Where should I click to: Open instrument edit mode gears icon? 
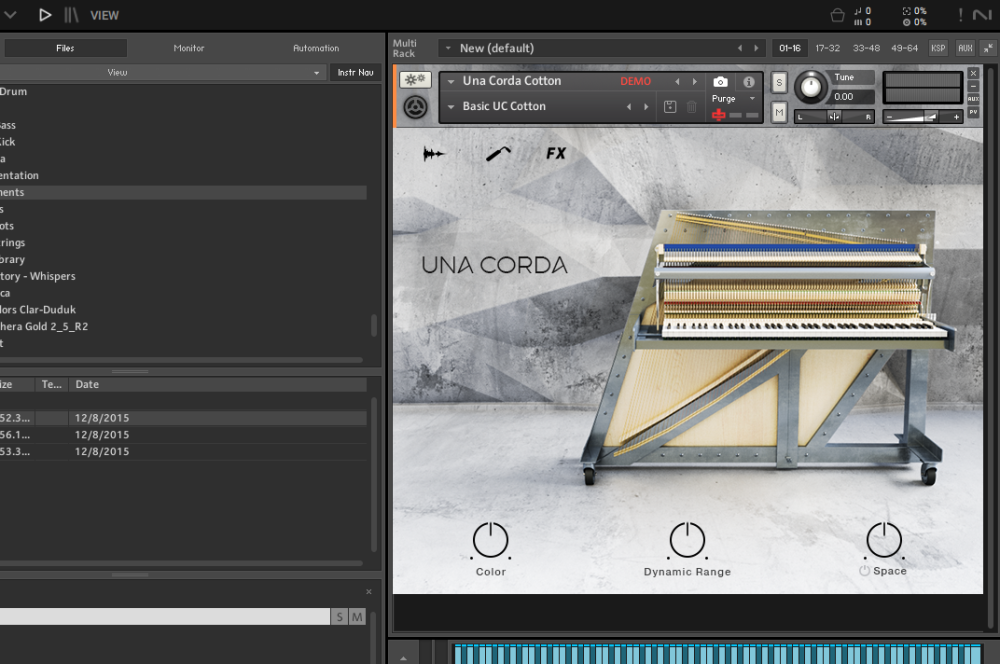tap(415, 80)
